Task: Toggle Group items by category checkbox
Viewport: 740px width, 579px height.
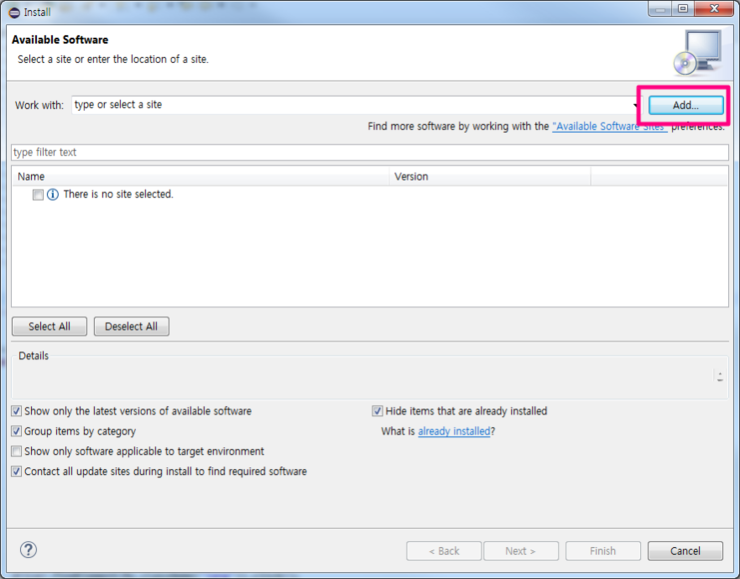Action: point(17,431)
